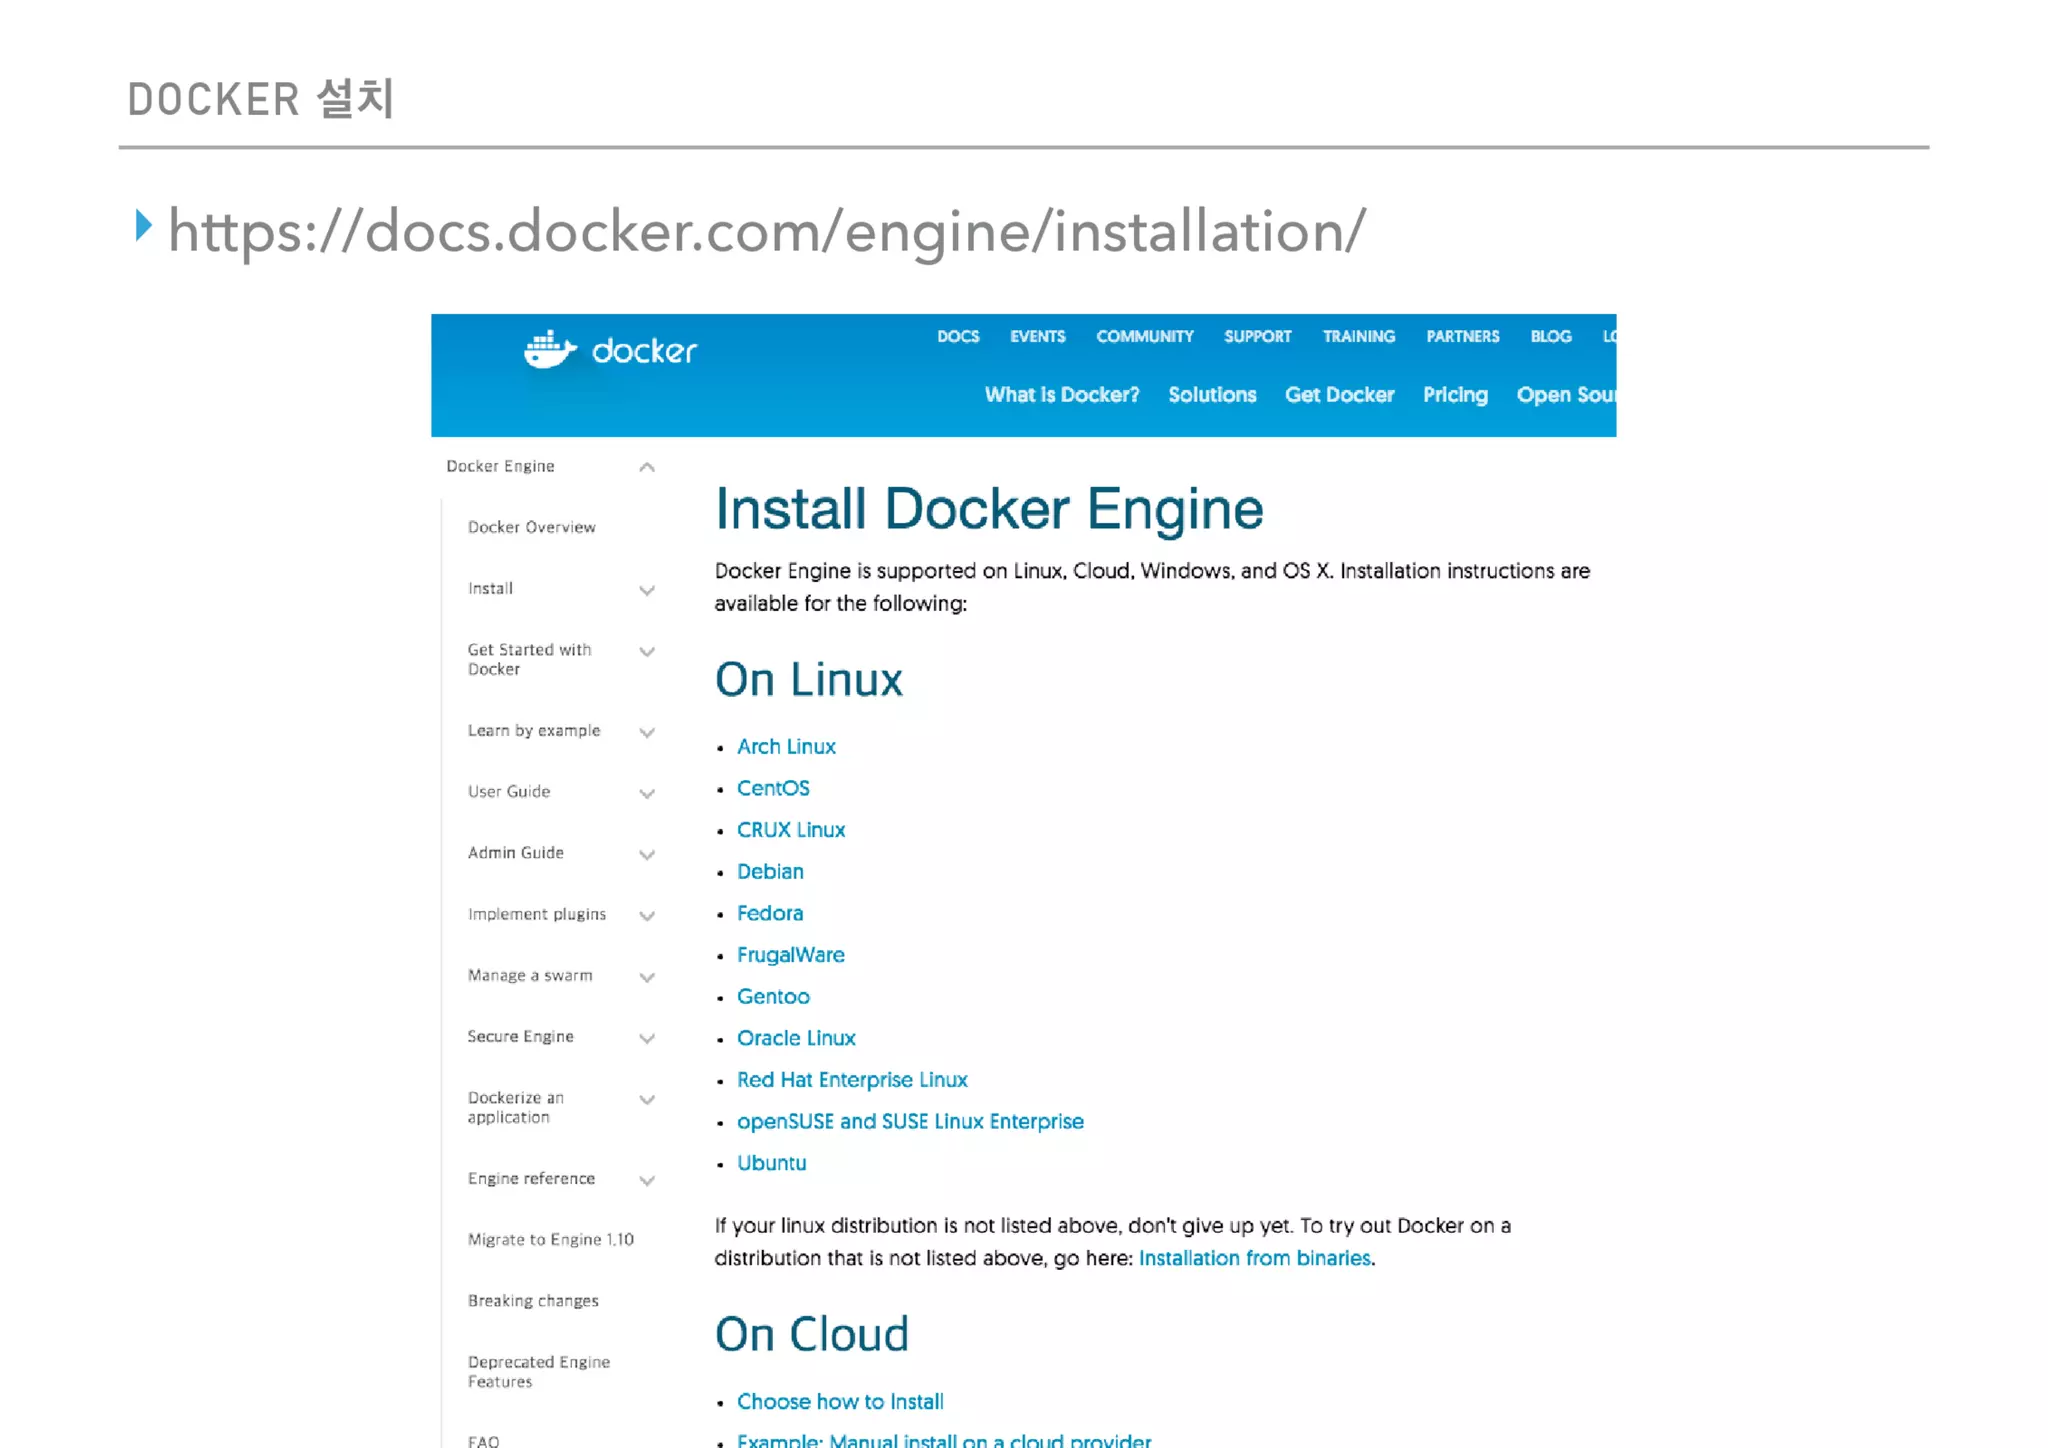Collapse the Docker Engine sidebar section
This screenshot has width=2048, height=1448.
647,467
